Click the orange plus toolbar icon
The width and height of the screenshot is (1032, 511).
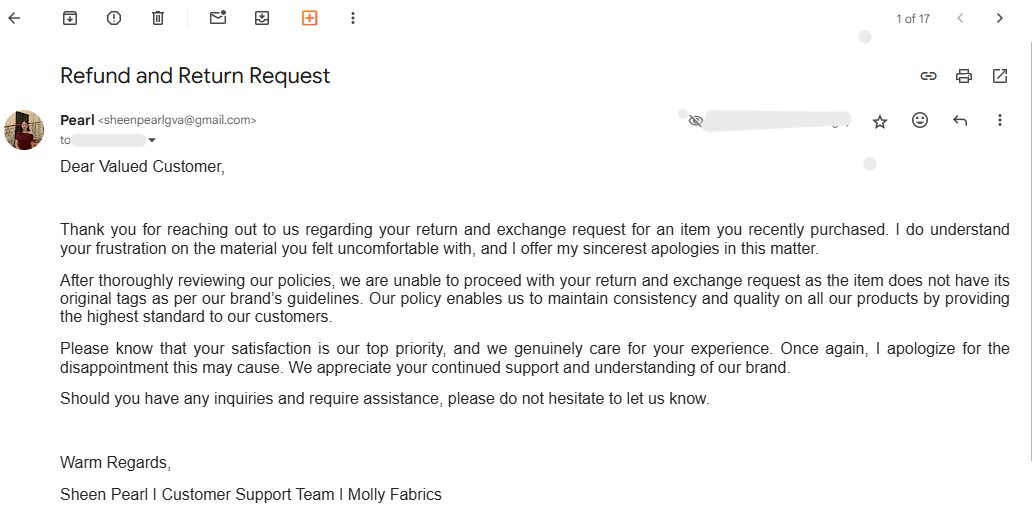pos(309,18)
